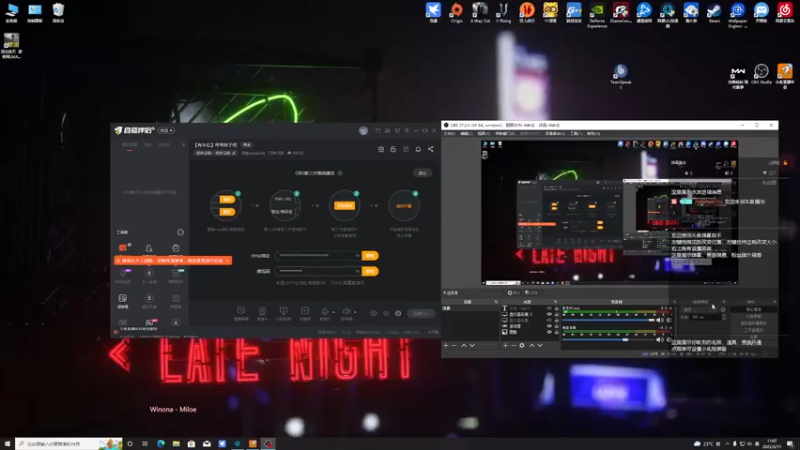Add a new scene tab with plus in streaming companion

pyautogui.click(x=184, y=145)
